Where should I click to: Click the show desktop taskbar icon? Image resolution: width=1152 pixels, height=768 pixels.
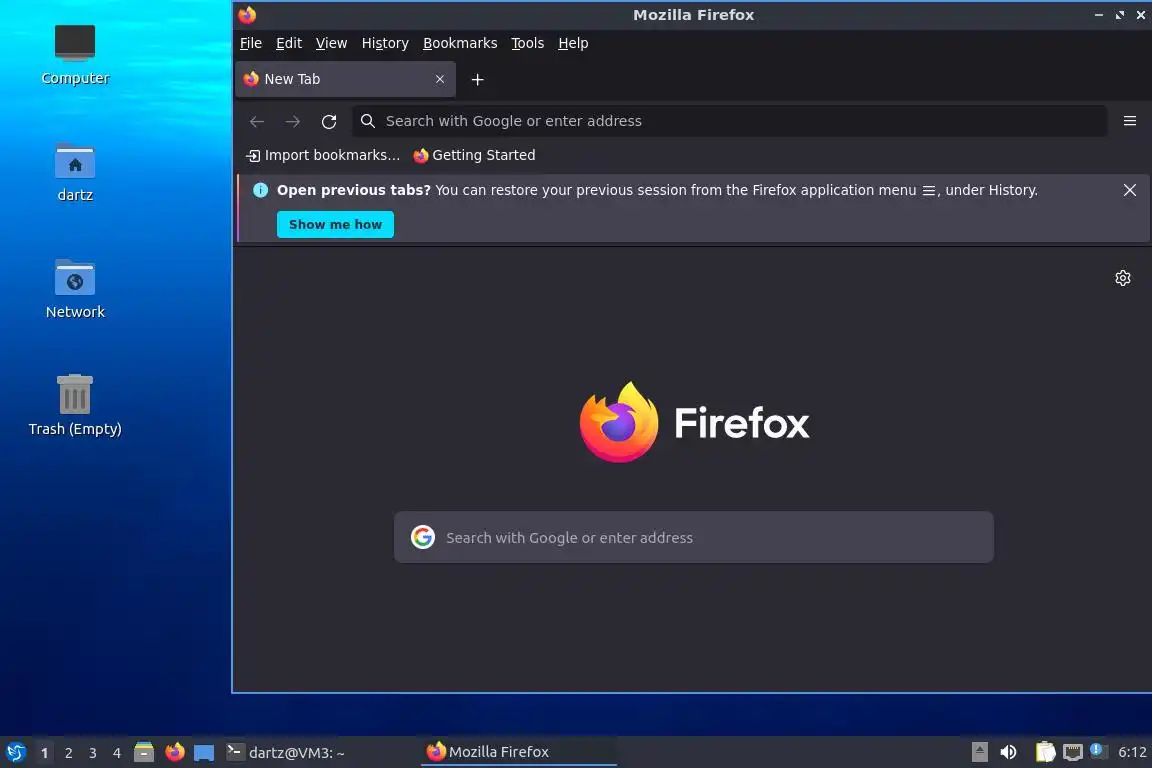pos(204,753)
